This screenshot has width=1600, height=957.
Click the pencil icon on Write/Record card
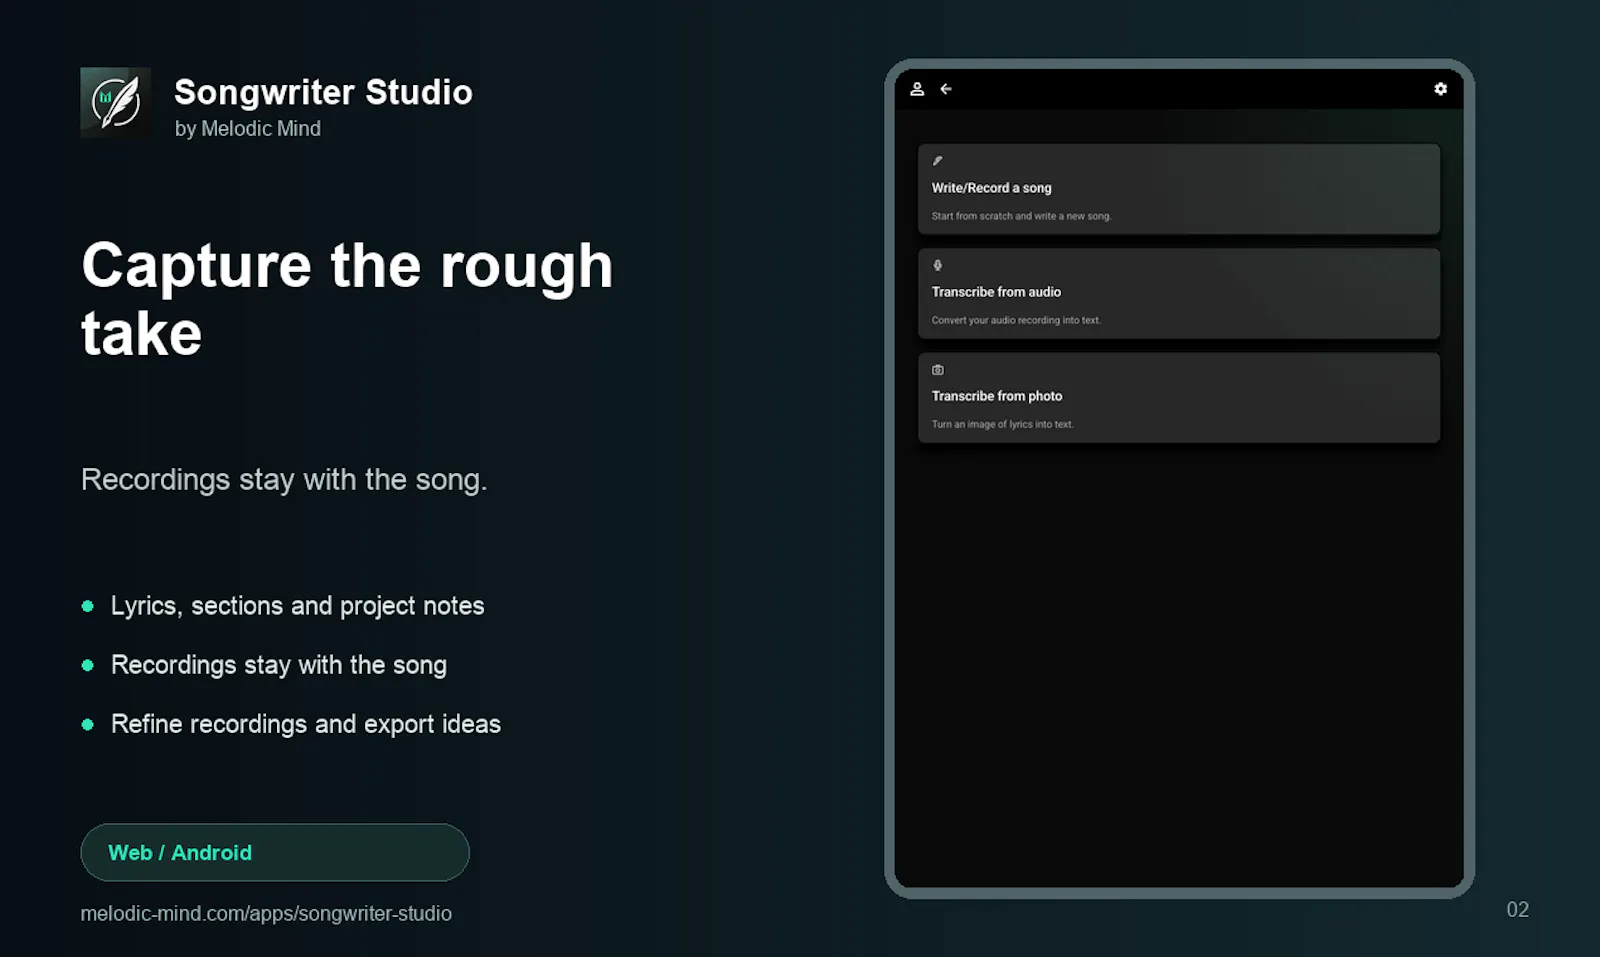click(938, 161)
